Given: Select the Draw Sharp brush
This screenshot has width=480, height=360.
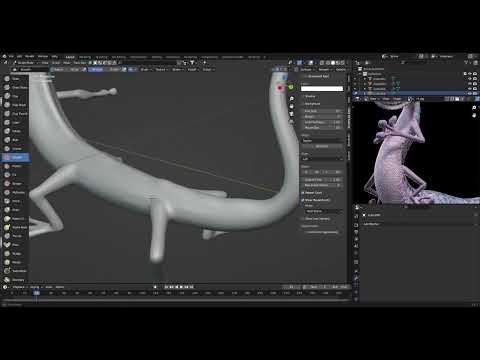Looking at the screenshot, I should point(15,87).
